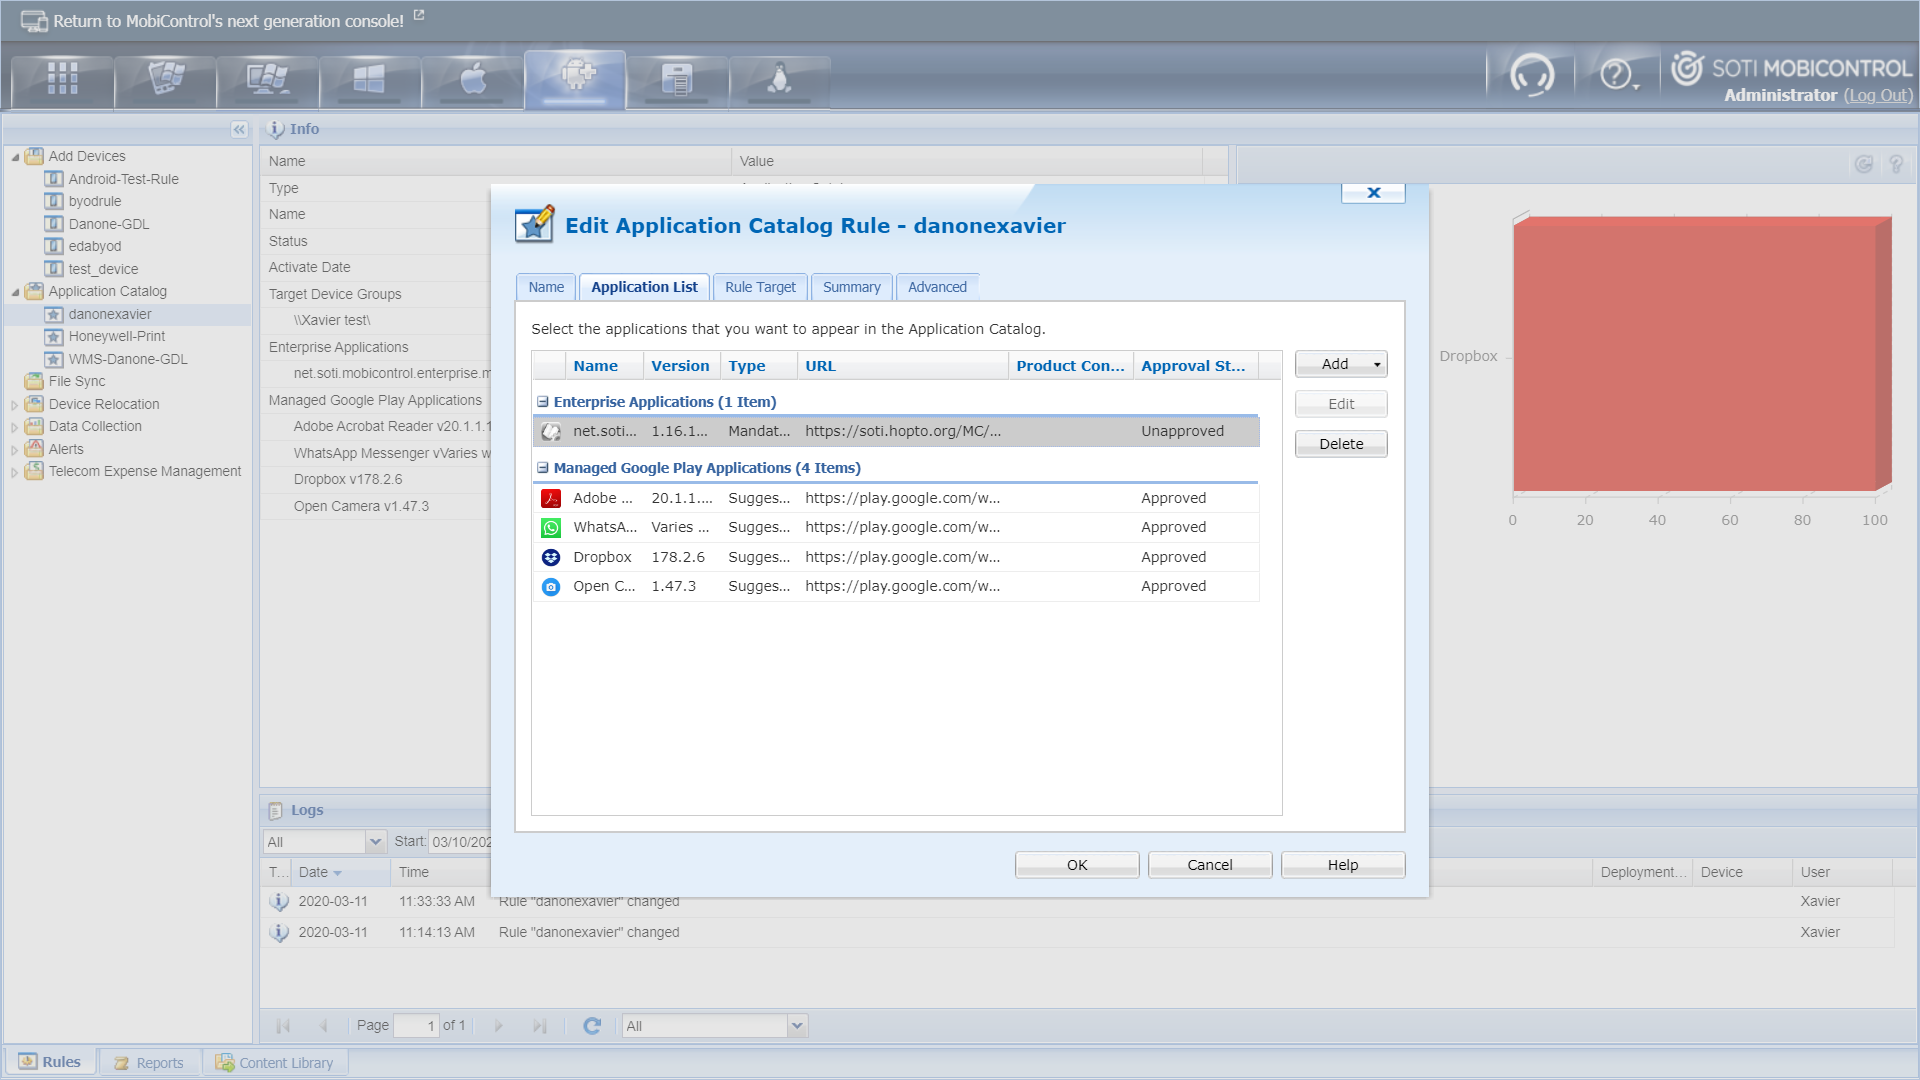Select the Honeywell-Print catalog rule
The height and width of the screenshot is (1080, 1920).
pos(116,336)
